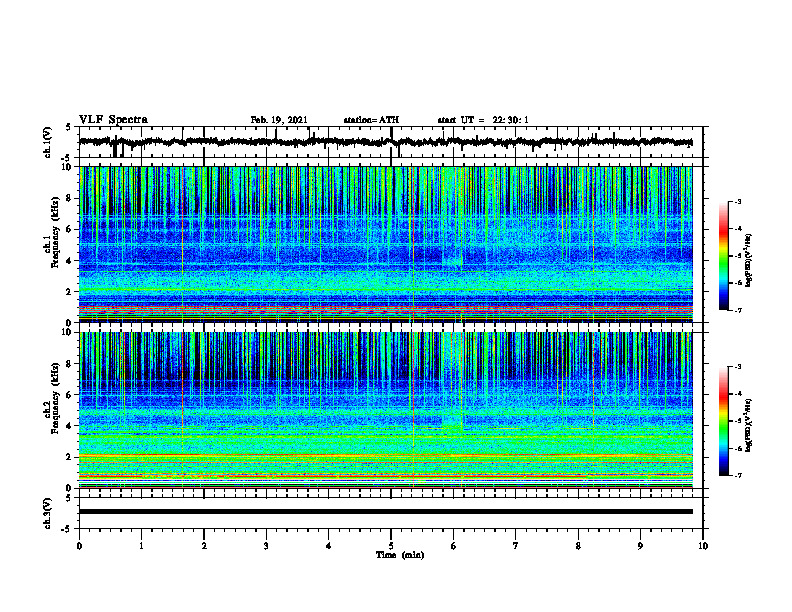
Task: Click the ch.1 "Frequency (kHz)" axis label
Action: [x=55, y=231]
